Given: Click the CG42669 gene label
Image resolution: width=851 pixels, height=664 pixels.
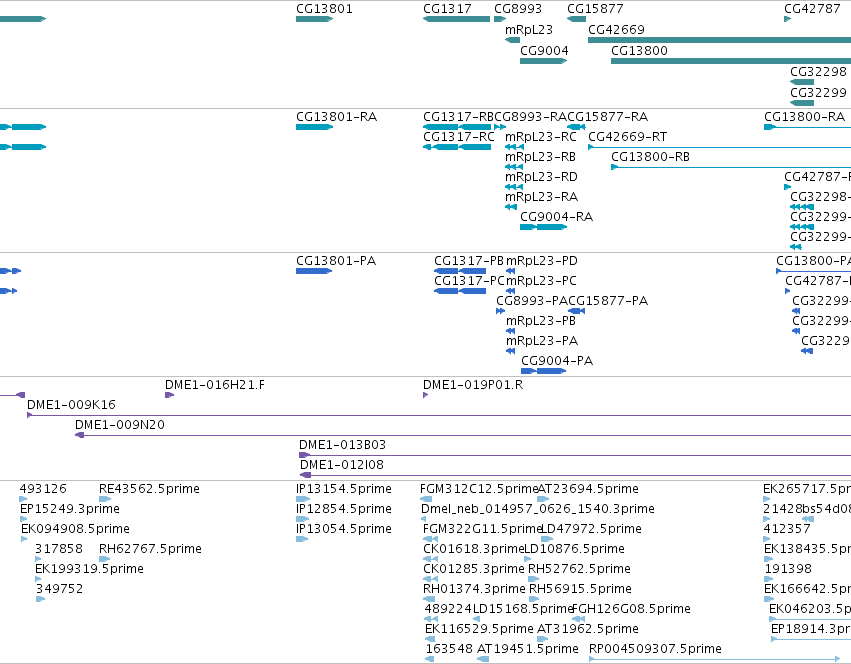Looking at the screenshot, I should [x=617, y=30].
